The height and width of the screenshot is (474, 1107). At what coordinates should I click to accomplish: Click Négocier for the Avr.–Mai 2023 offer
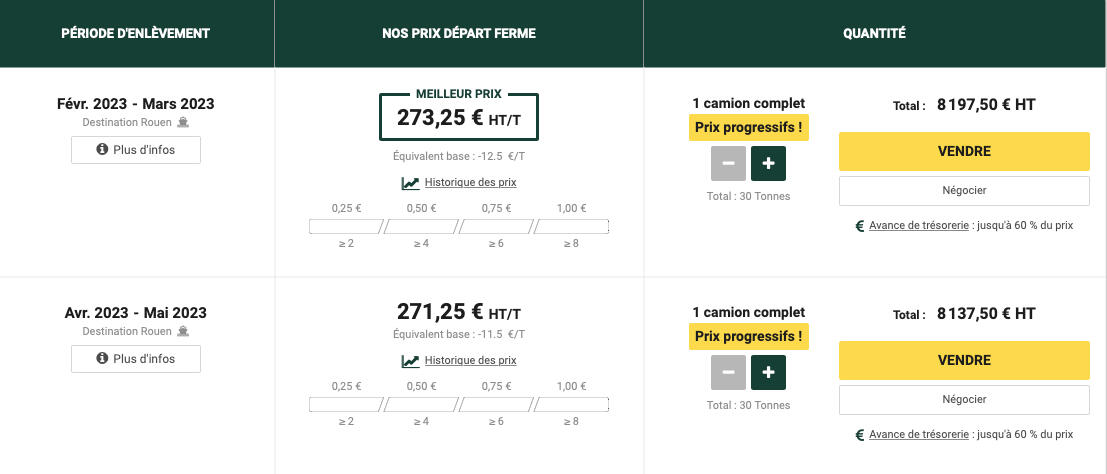pos(964,399)
